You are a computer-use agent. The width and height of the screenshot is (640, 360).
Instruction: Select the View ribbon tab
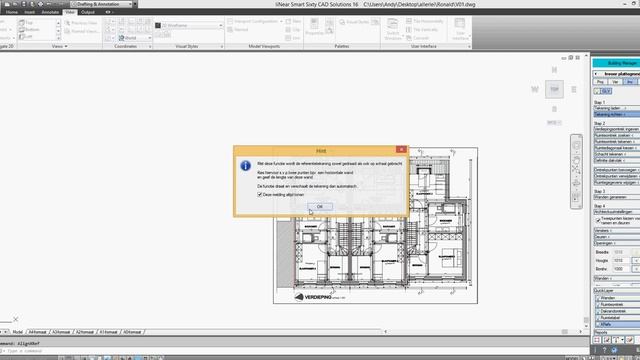point(70,12)
